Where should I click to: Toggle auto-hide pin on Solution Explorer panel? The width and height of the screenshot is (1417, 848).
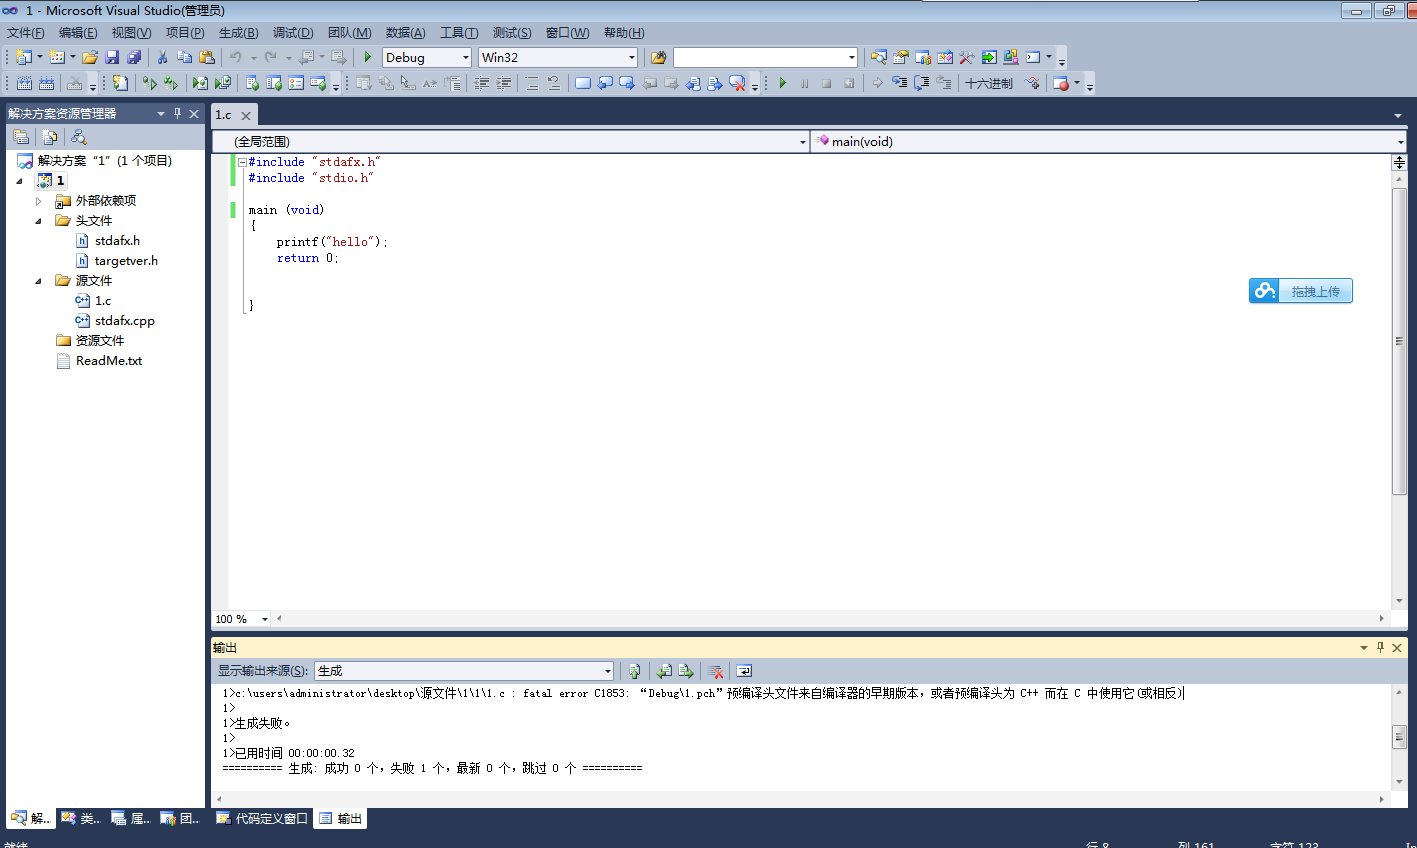point(177,114)
